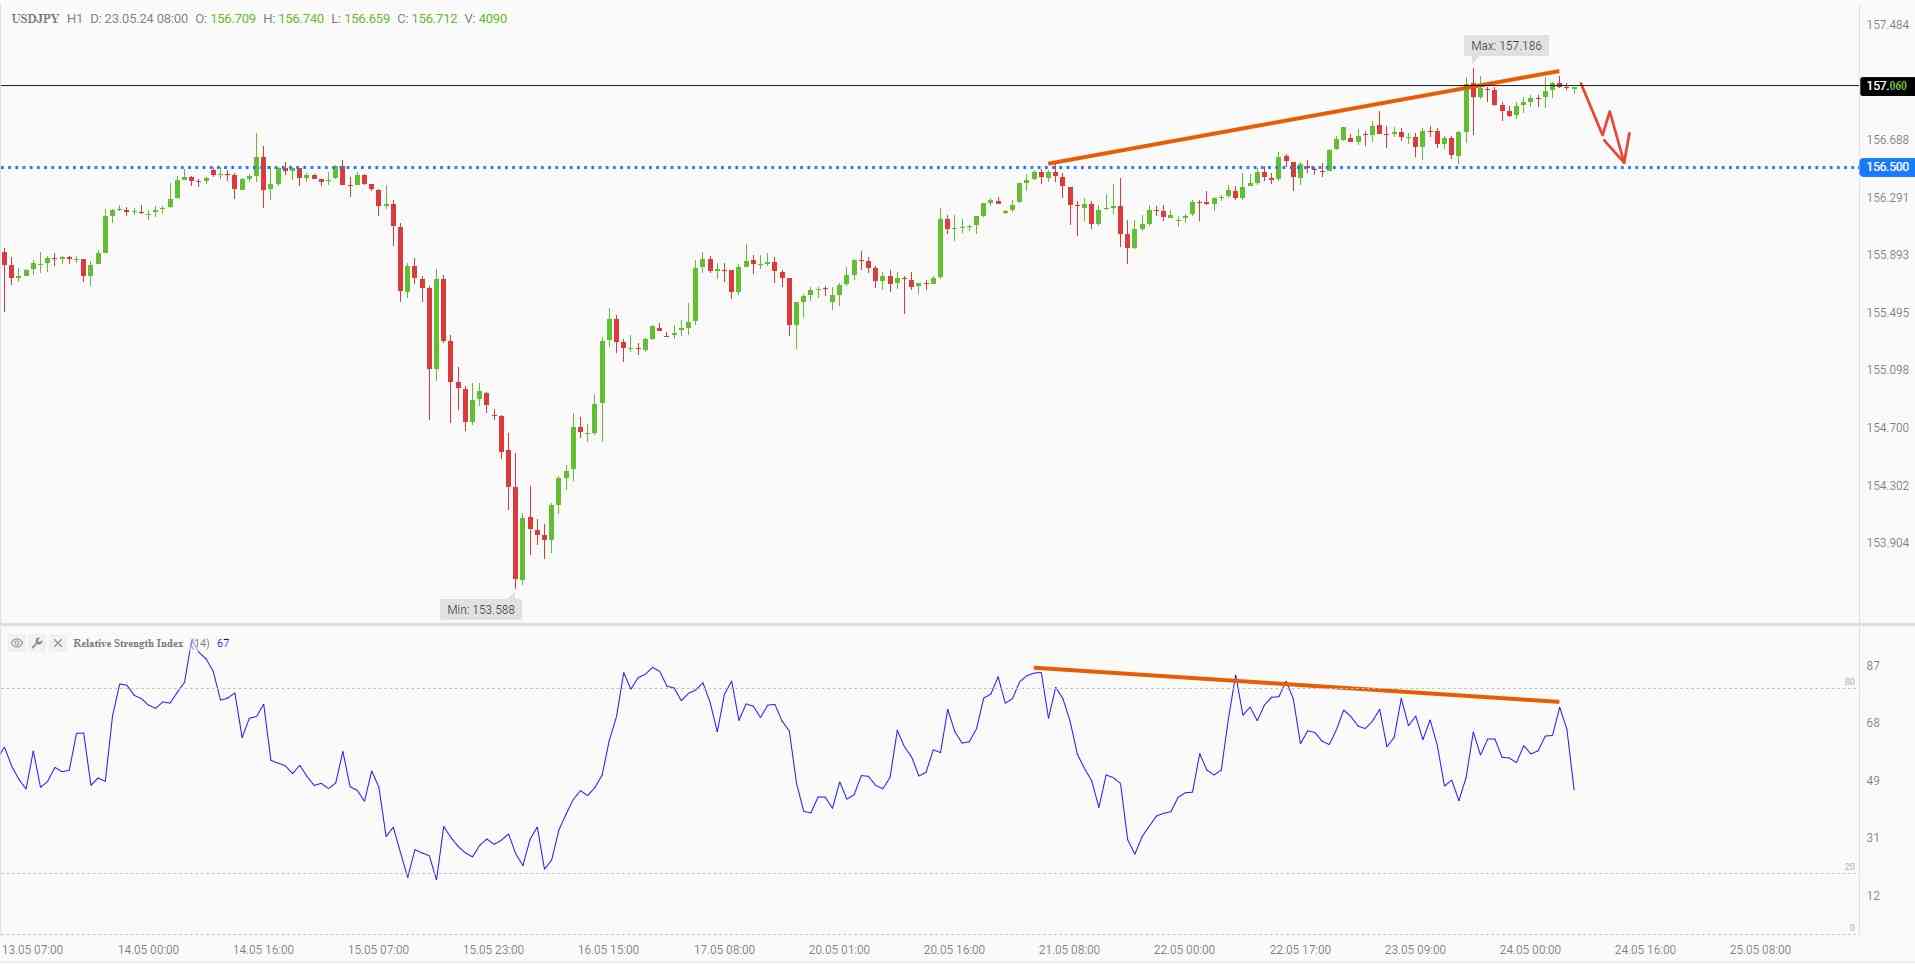Click the close price C: 156.712
The image size is (1915, 965).
428,18
